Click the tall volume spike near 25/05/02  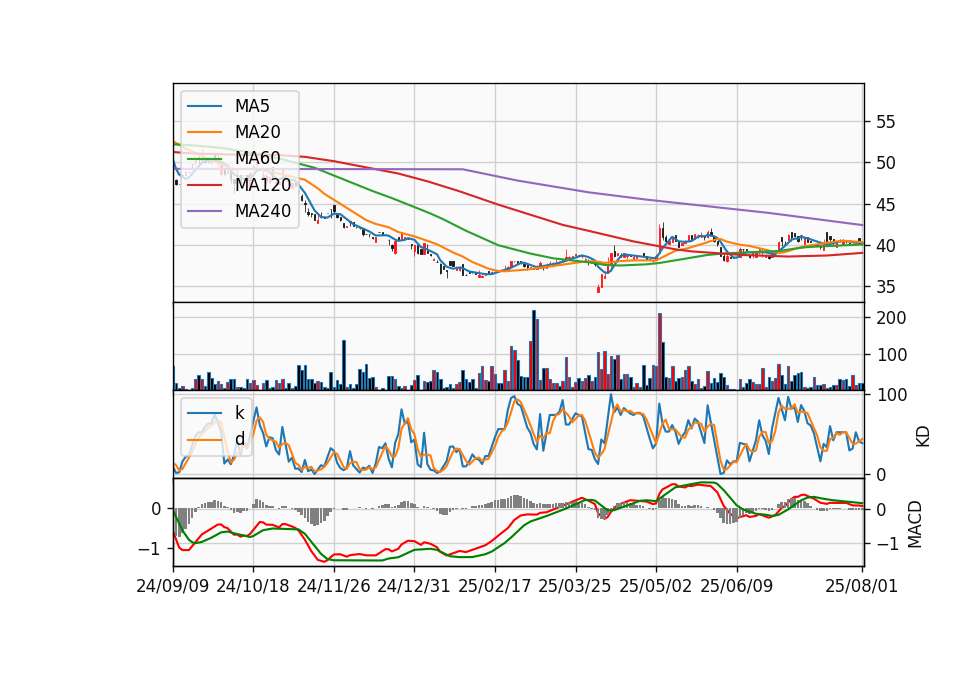[660, 352]
